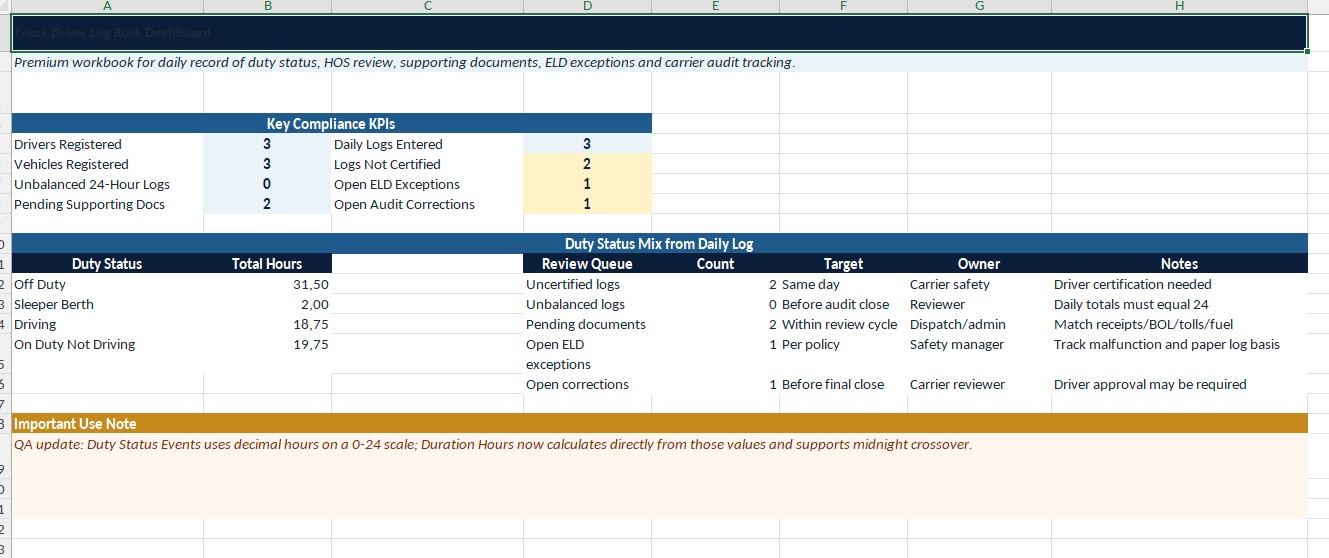Select the value next to Drivers Registered

click(x=267, y=144)
